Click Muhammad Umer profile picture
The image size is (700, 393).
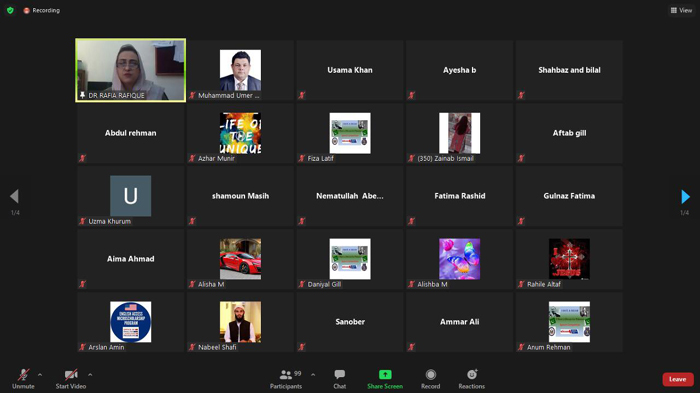click(x=240, y=70)
